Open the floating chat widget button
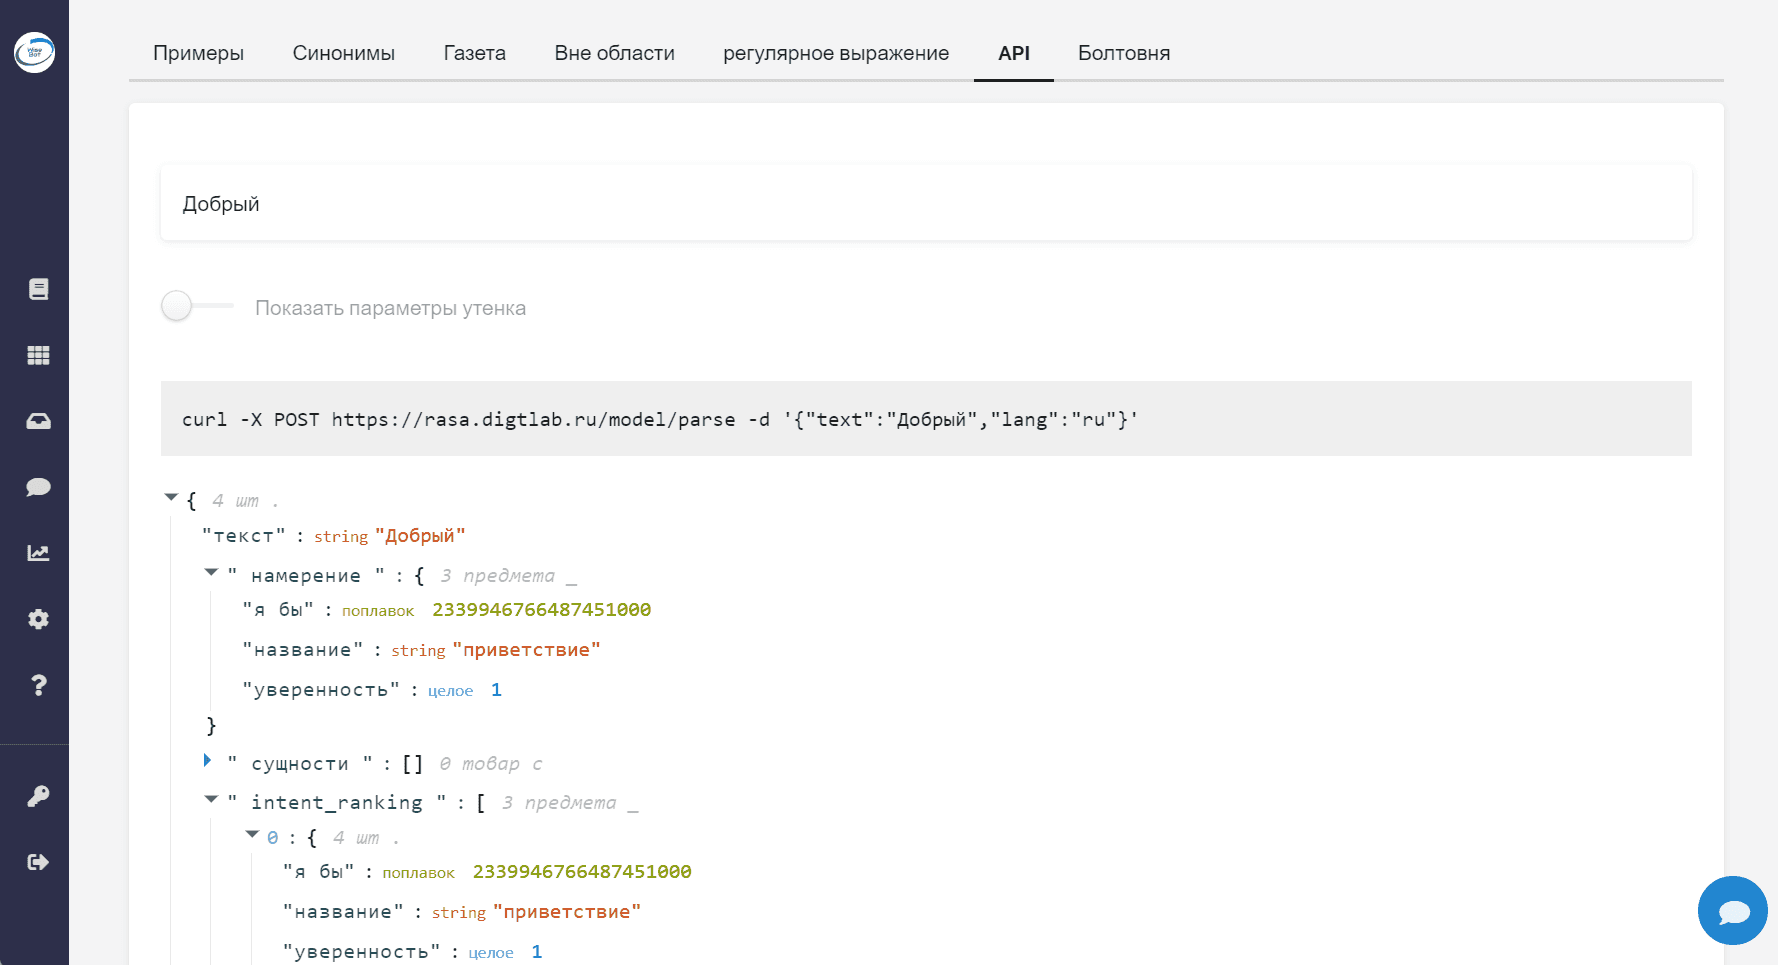1778x965 pixels. (1733, 911)
